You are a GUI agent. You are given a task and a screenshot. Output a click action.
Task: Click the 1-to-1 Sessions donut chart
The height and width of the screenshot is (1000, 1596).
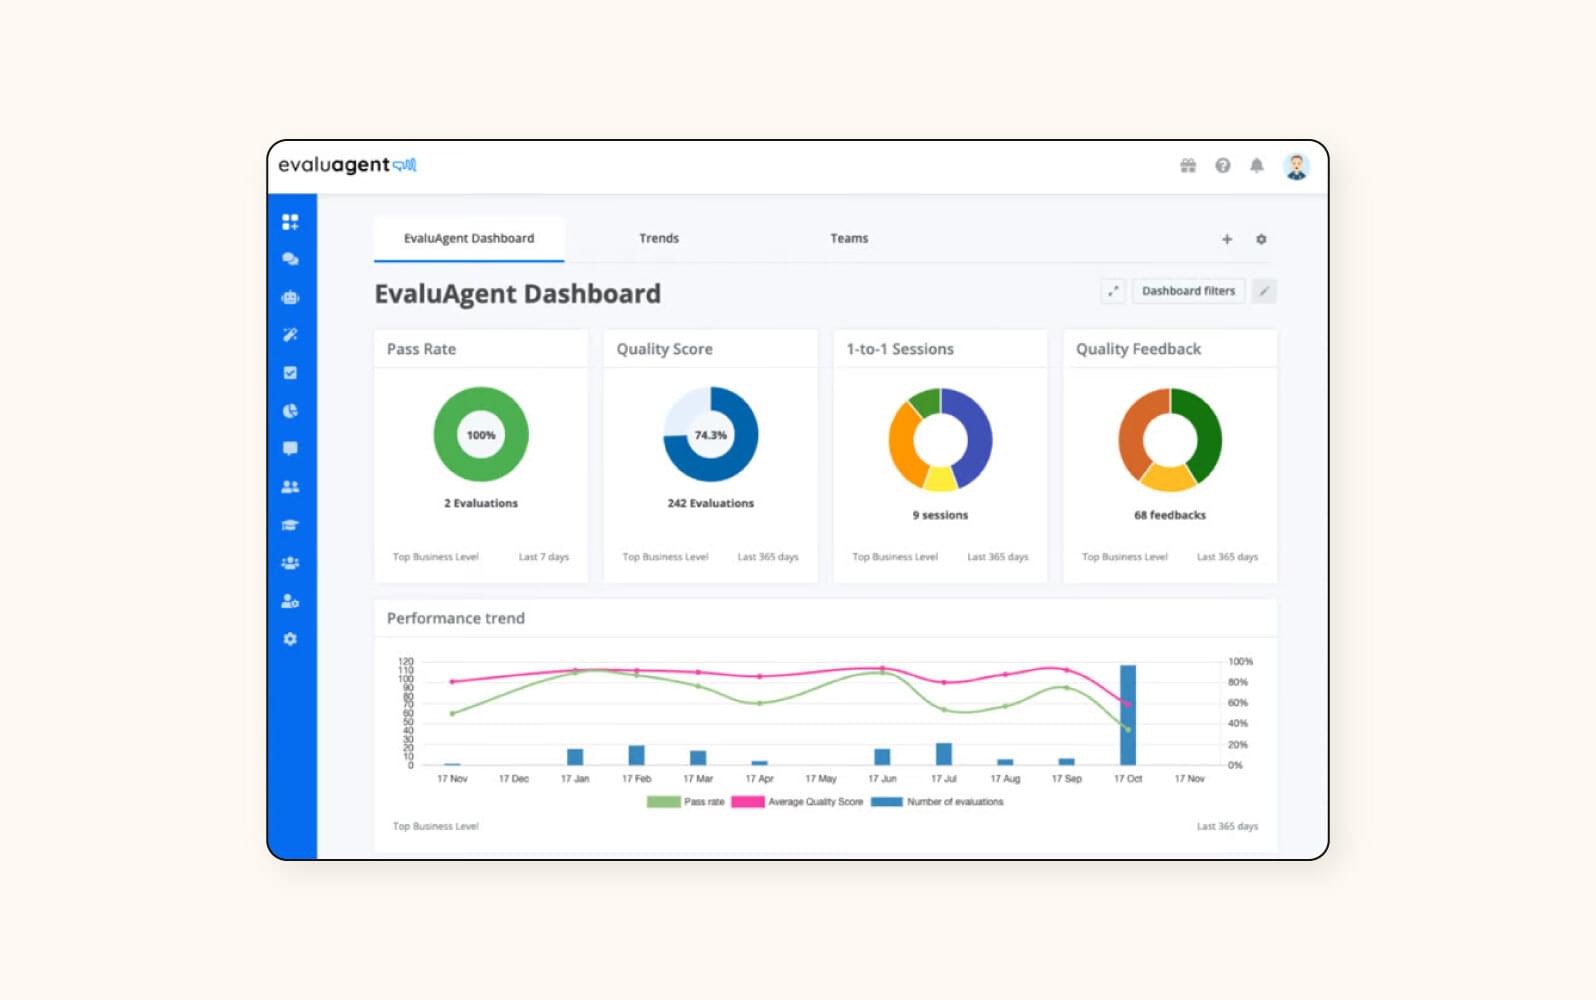[940, 440]
